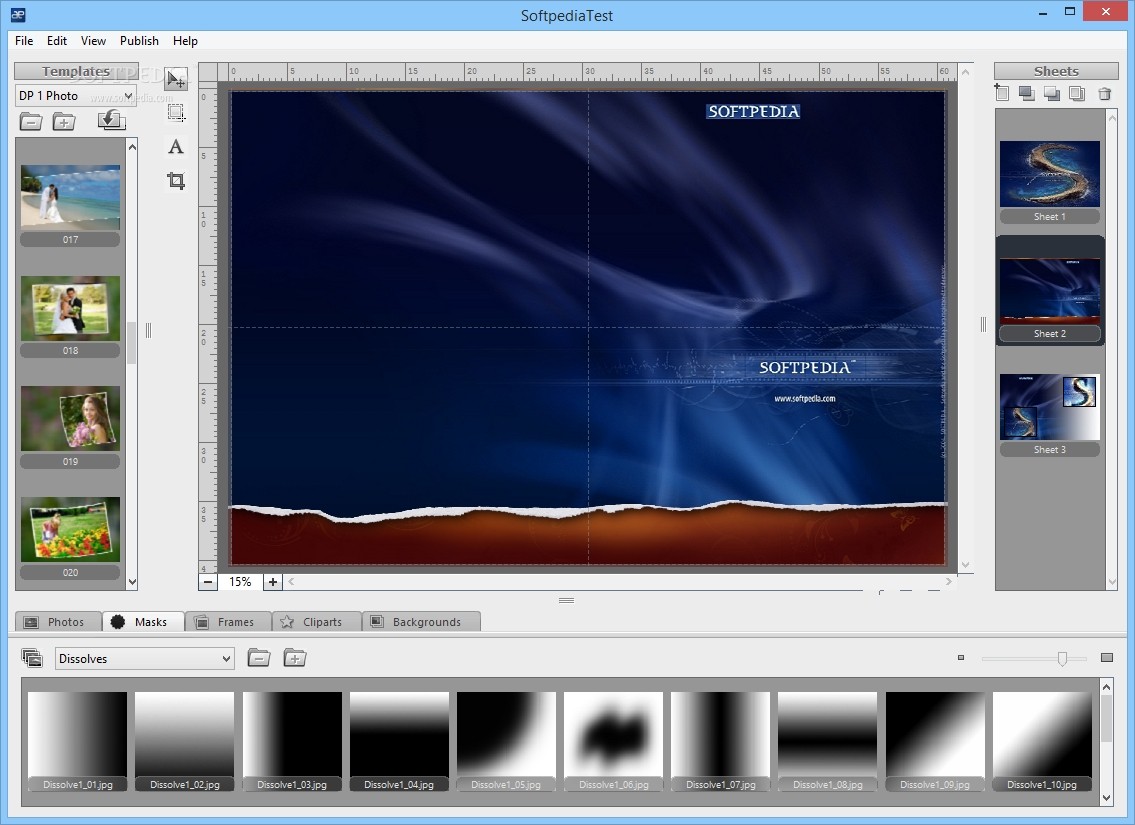This screenshot has width=1135, height=825.
Task: Open the View menu
Action: click(93, 41)
